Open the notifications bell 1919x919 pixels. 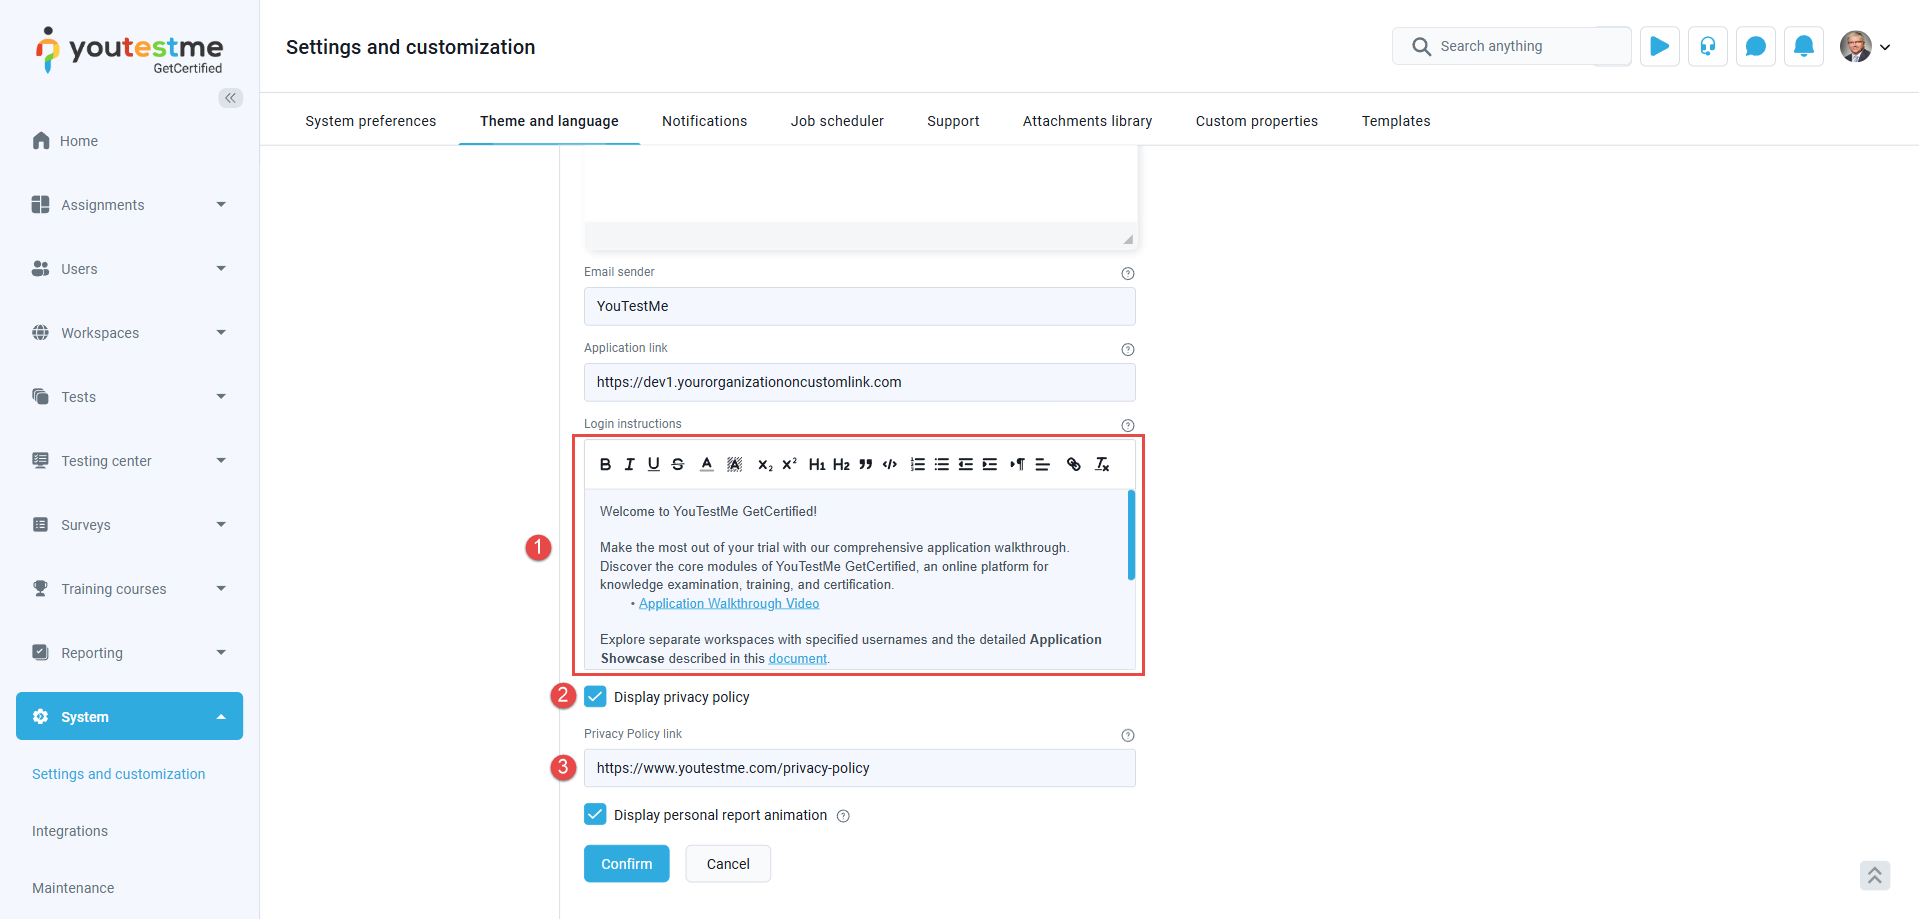1804,46
